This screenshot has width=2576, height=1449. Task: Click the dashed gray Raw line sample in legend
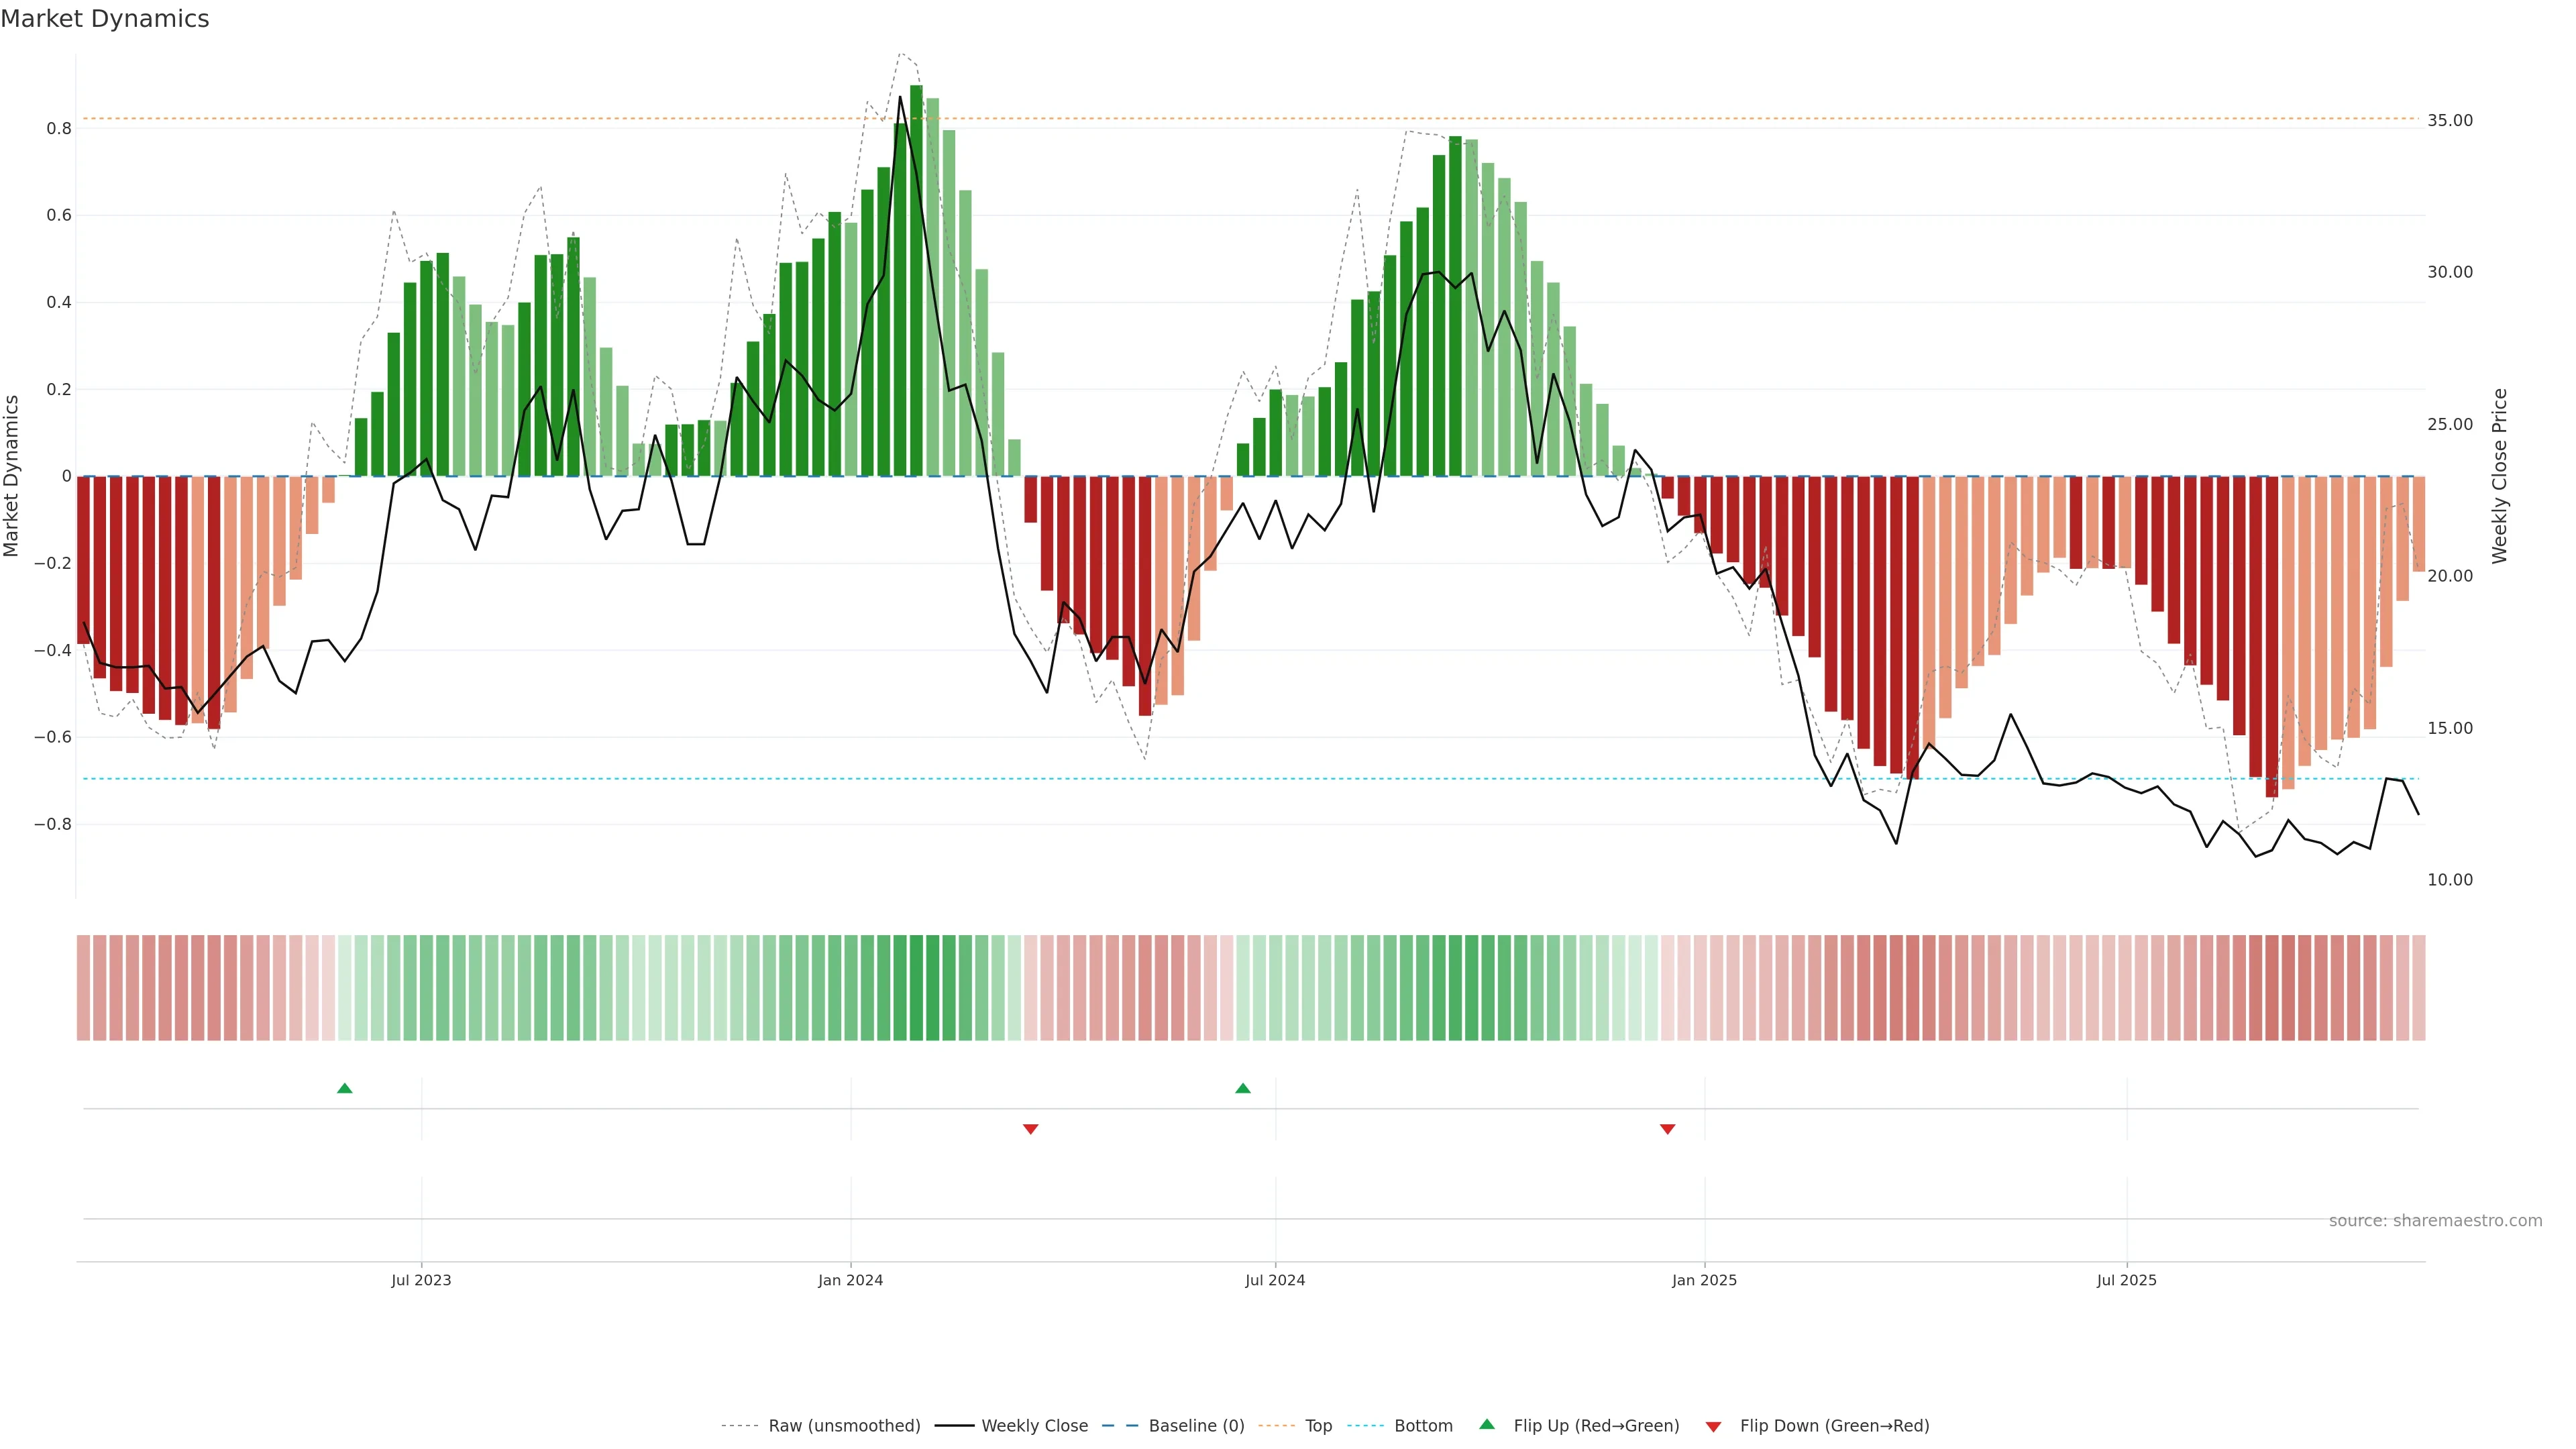click(740, 1426)
